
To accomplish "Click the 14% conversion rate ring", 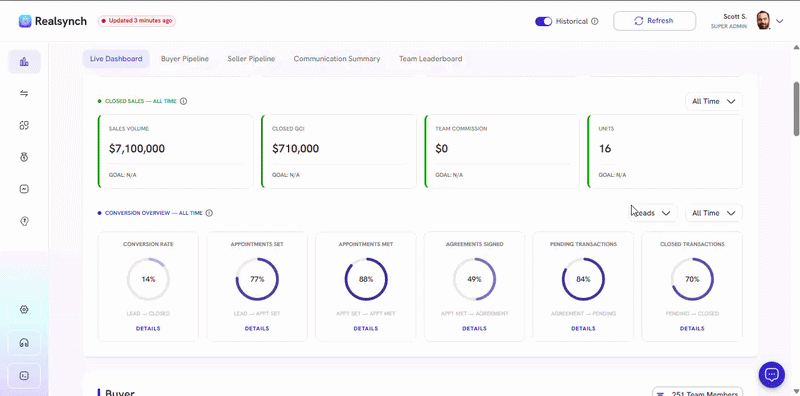I will tap(148, 279).
